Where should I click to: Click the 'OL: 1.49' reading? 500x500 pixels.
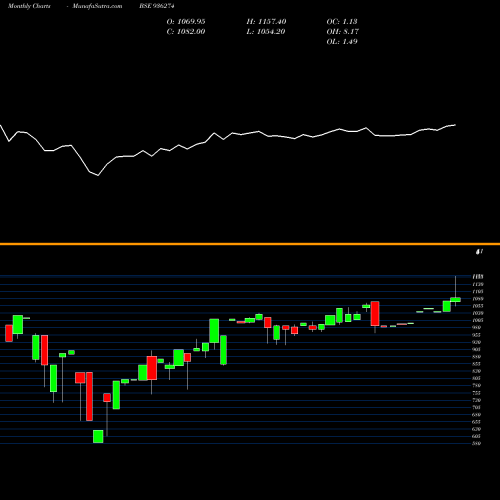[x=342, y=42]
